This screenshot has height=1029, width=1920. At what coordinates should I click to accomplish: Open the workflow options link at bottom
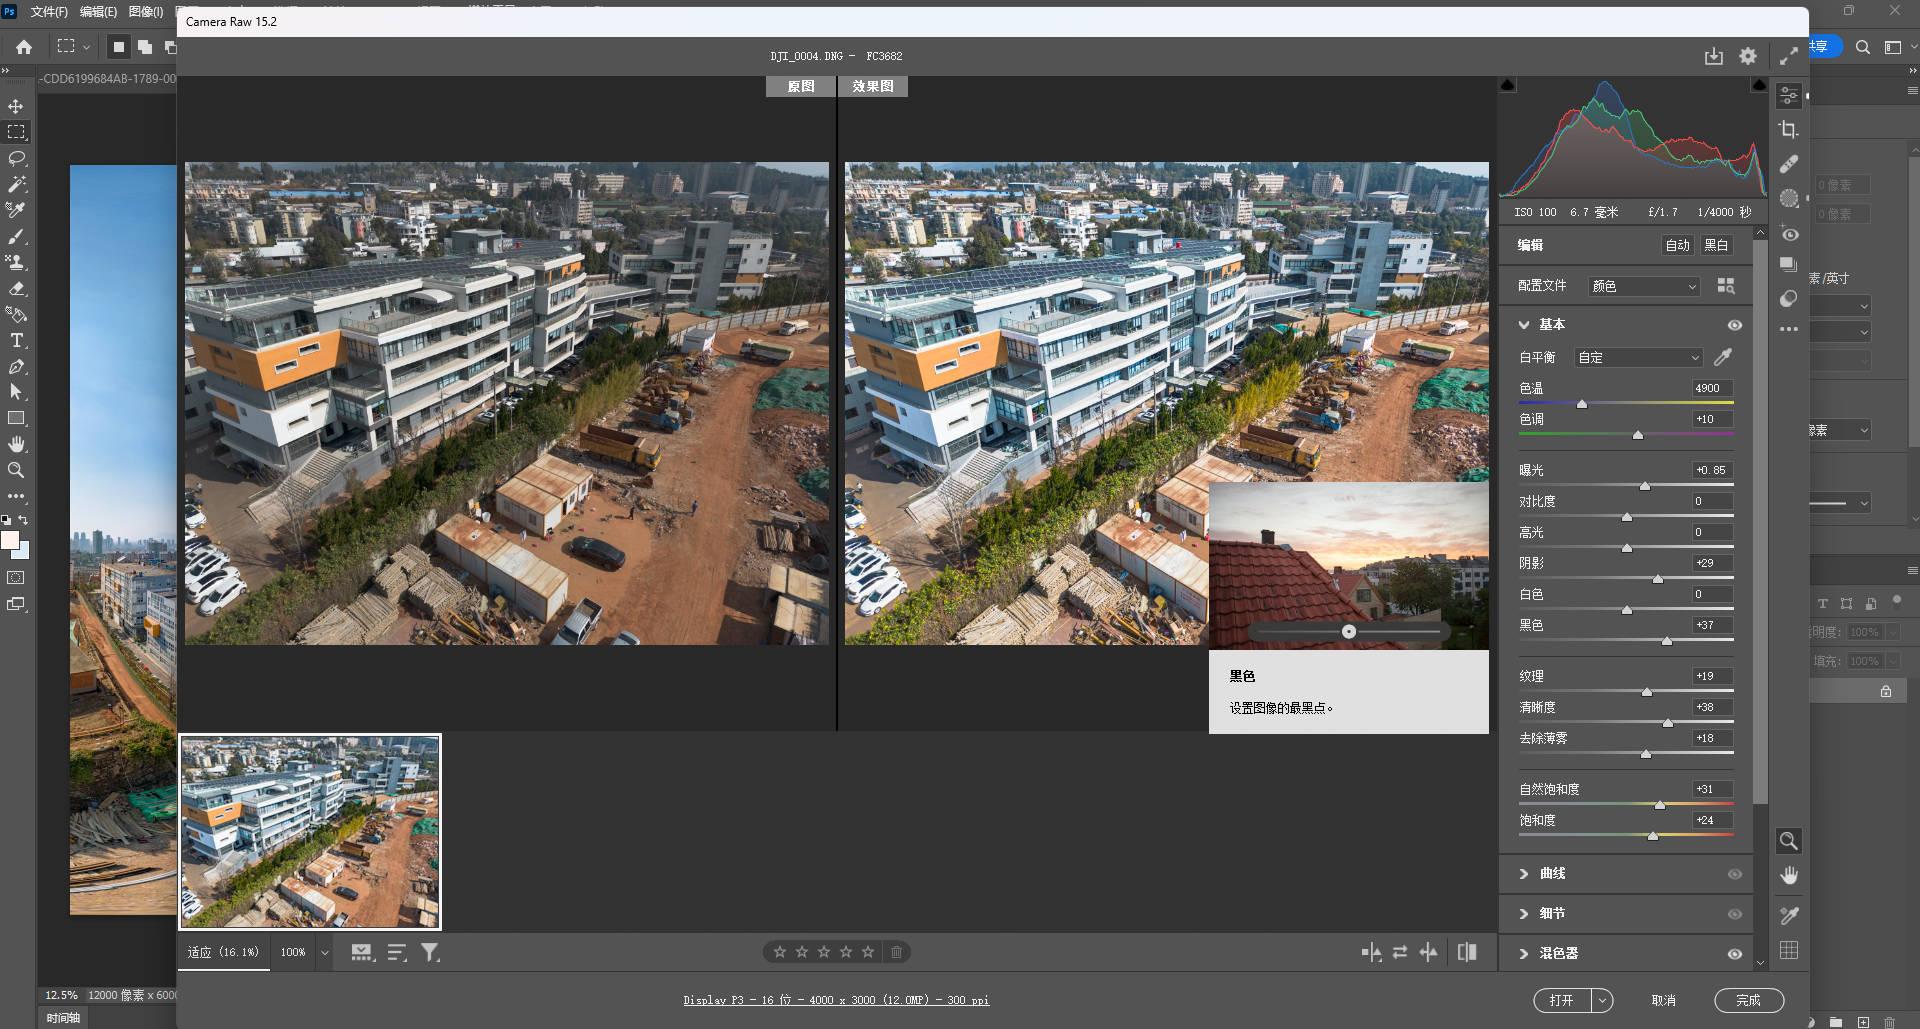(x=836, y=1000)
